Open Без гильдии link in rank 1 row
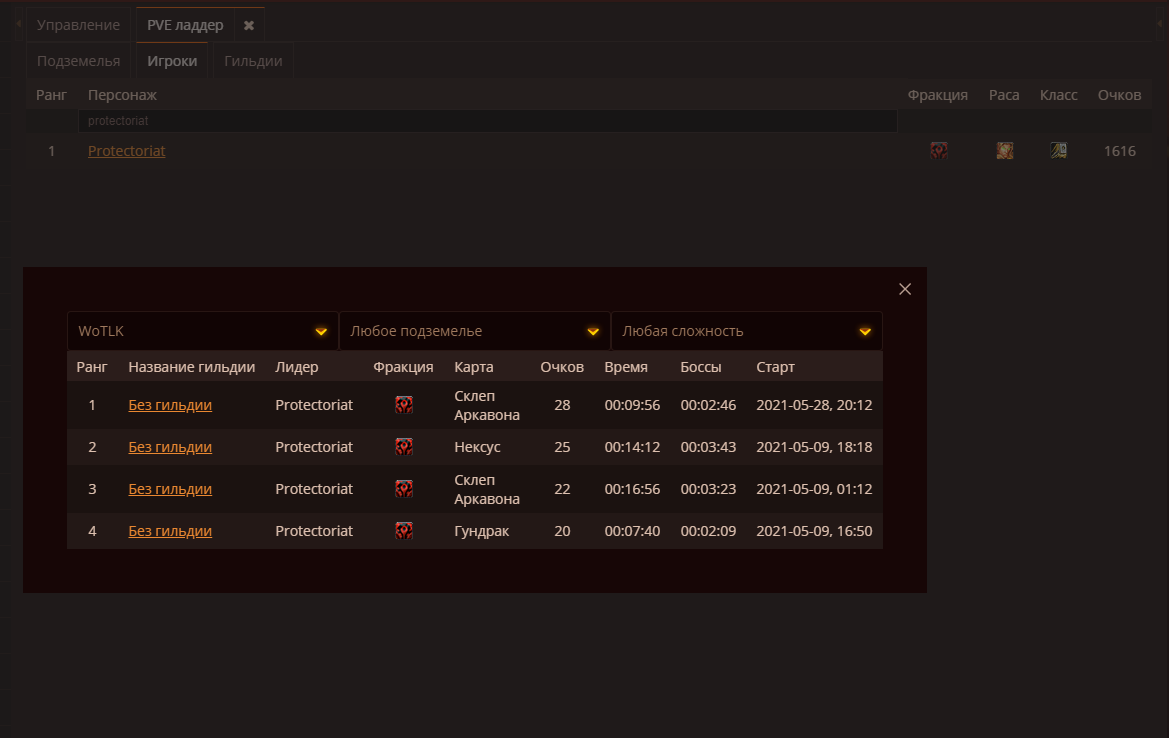 tap(170, 405)
